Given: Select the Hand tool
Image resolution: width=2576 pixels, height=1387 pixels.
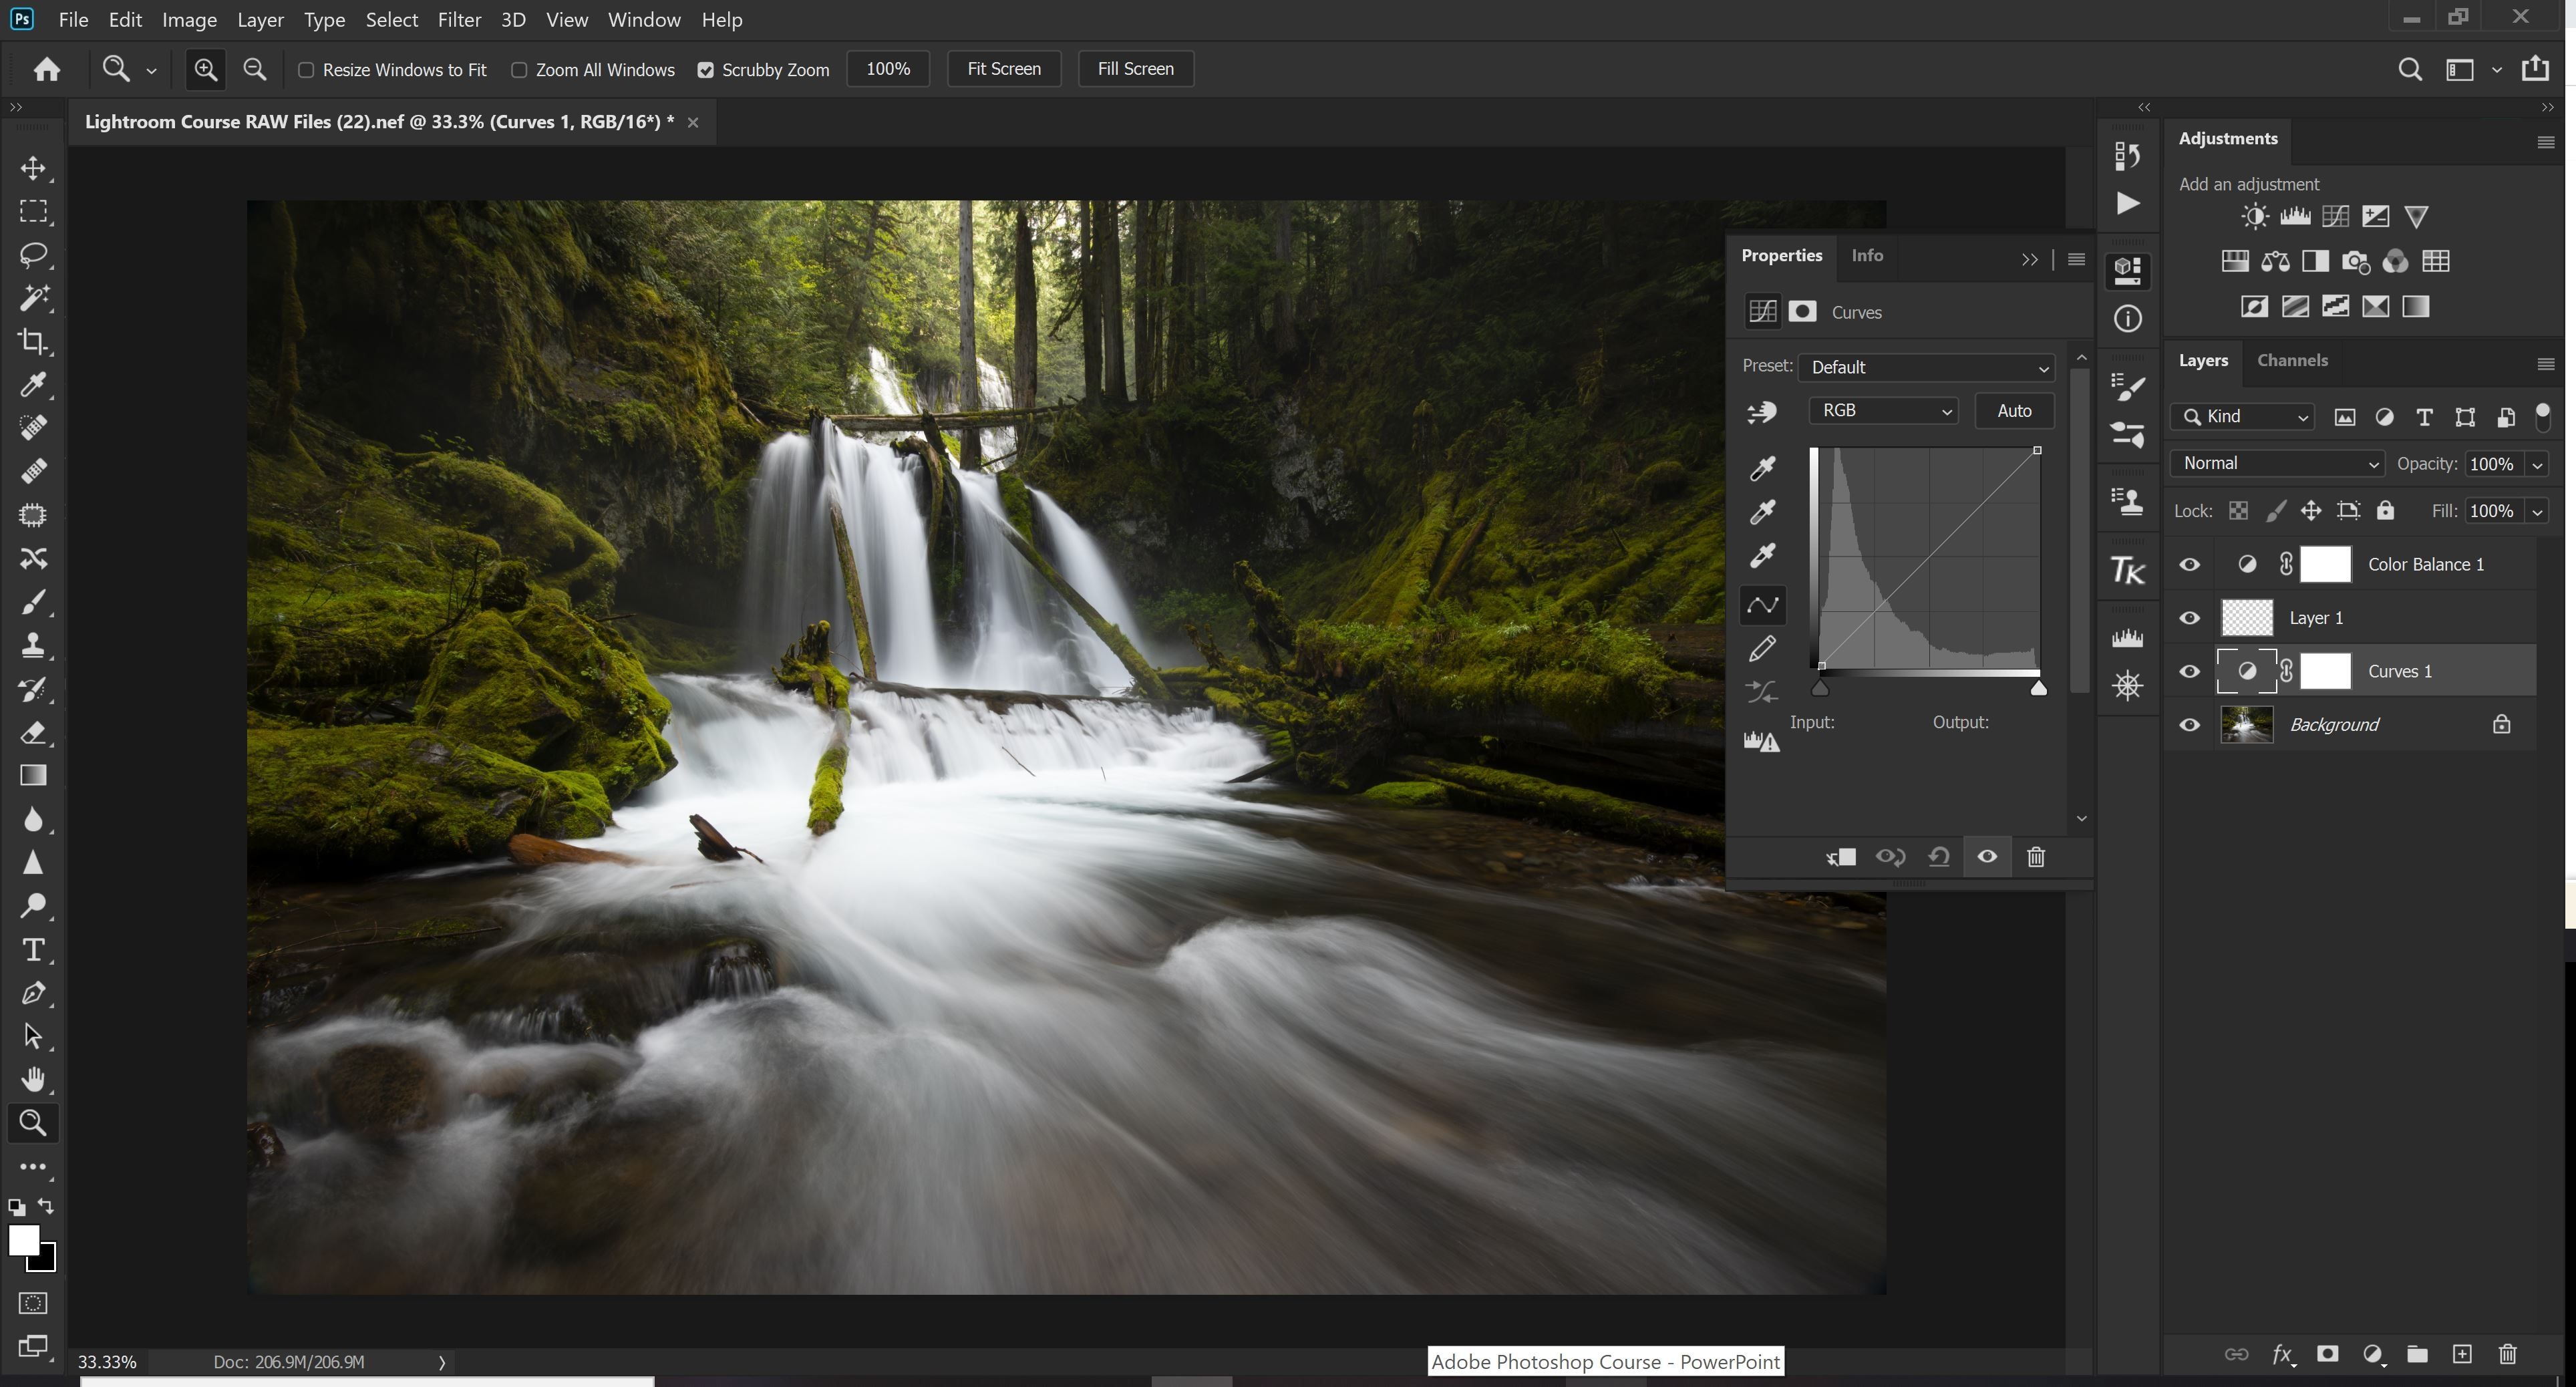Looking at the screenshot, I should click(33, 1079).
